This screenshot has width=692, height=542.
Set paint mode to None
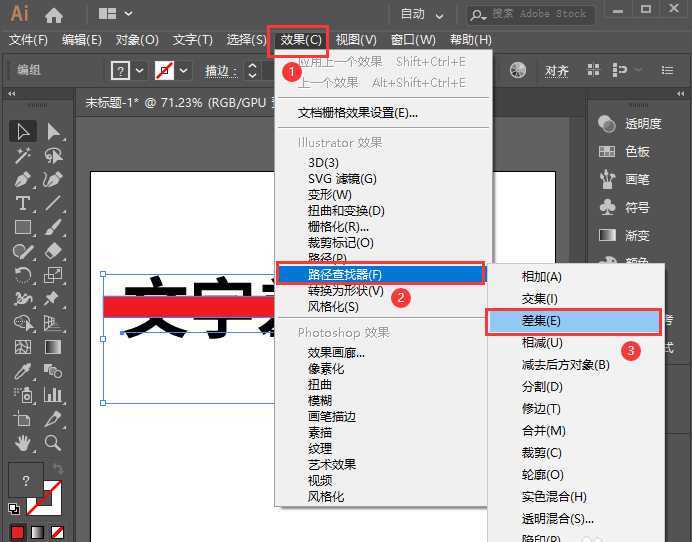coord(56,533)
